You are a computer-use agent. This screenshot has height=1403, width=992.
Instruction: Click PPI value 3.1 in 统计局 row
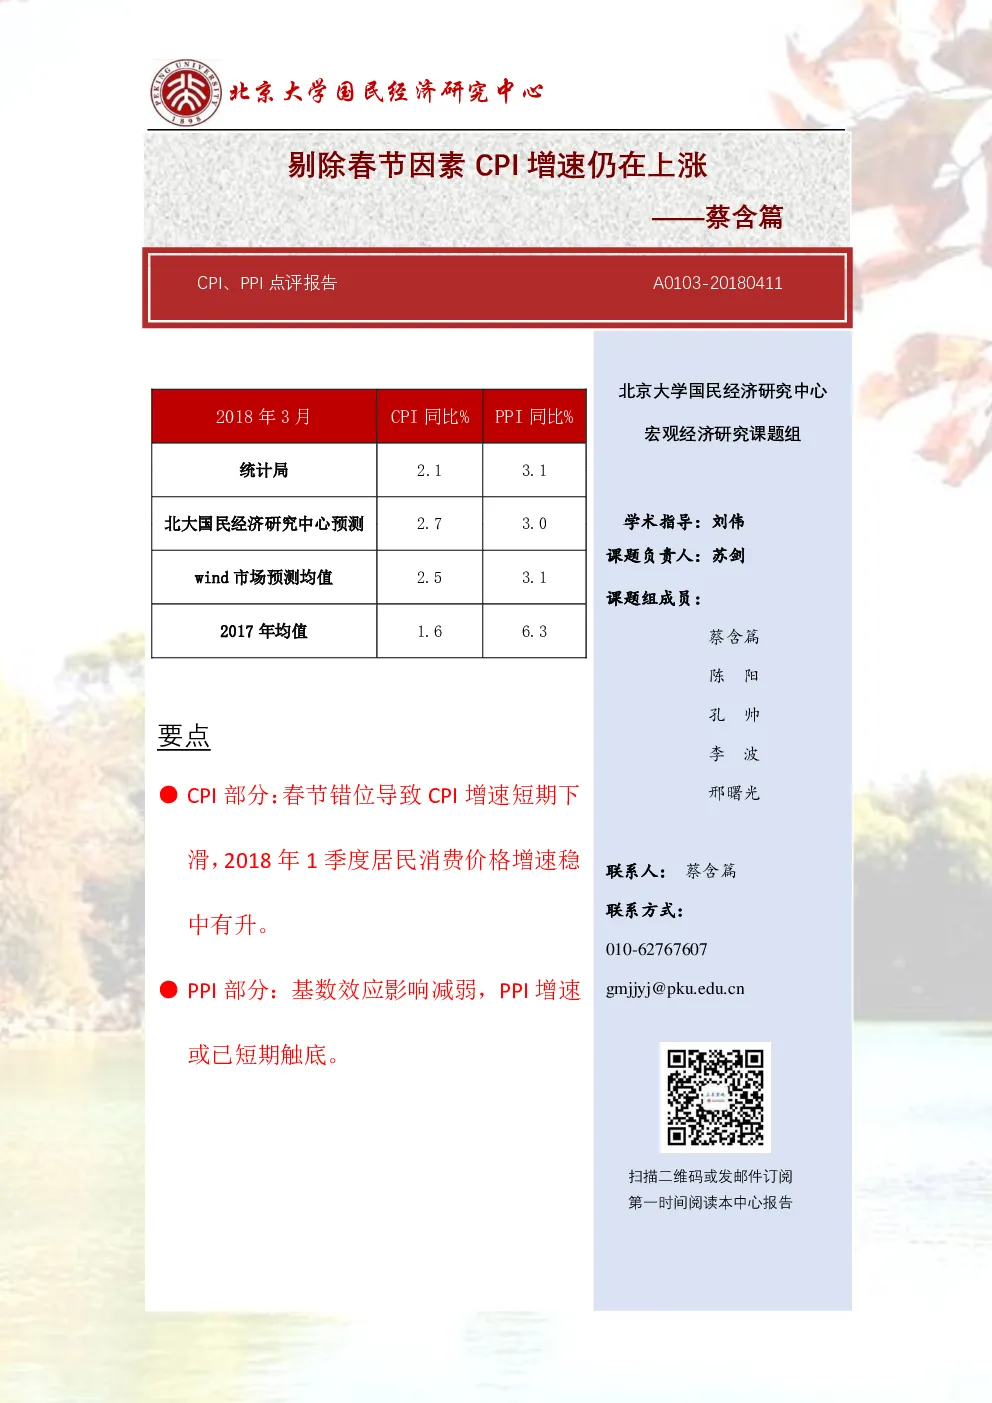coord(534,470)
